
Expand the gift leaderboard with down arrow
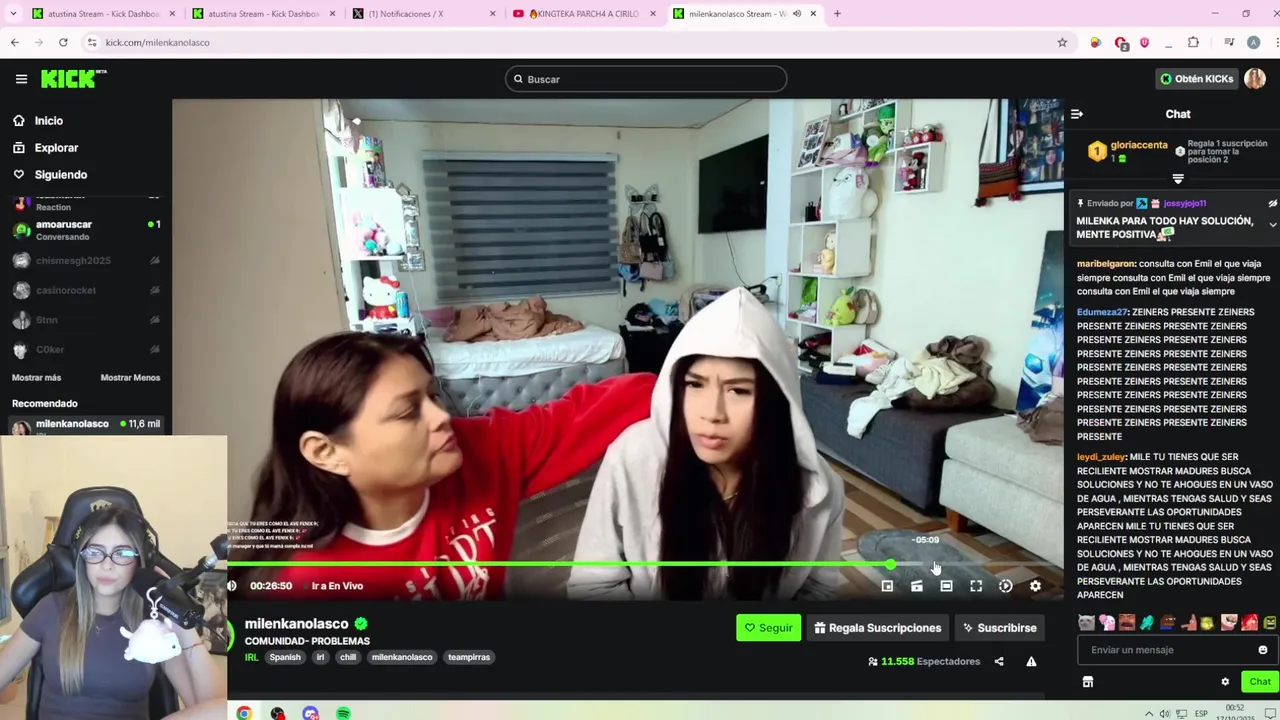[x=1177, y=179]
